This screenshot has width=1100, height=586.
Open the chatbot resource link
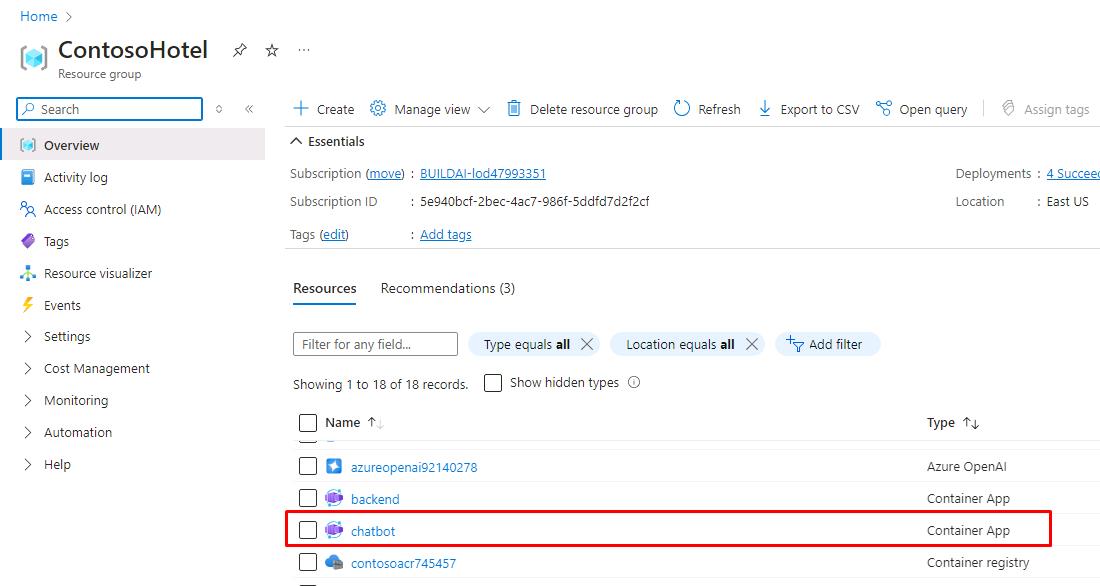coord(373,531)
